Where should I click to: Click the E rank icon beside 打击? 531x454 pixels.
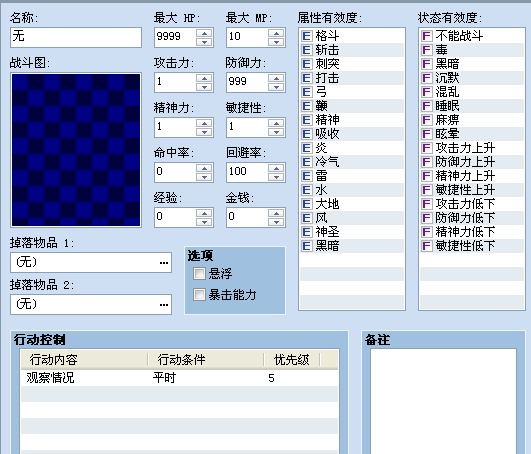[306, 78]
